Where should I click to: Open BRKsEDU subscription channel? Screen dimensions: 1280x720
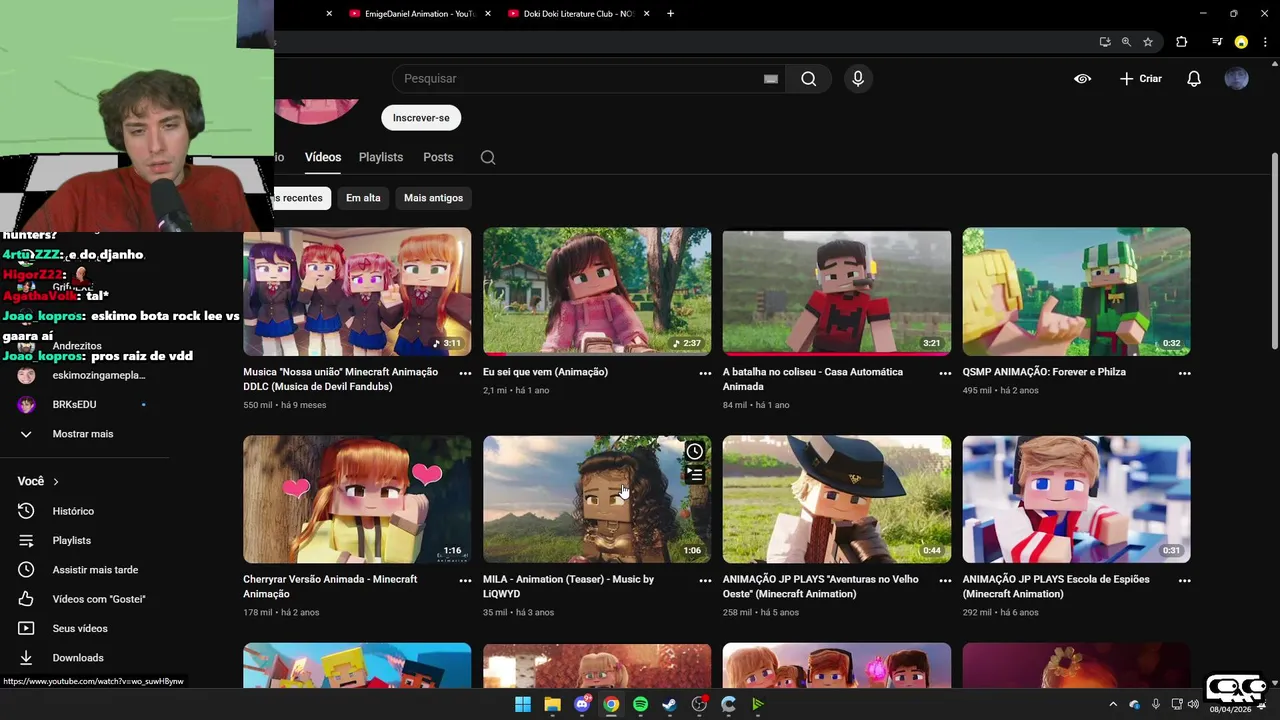74,405
